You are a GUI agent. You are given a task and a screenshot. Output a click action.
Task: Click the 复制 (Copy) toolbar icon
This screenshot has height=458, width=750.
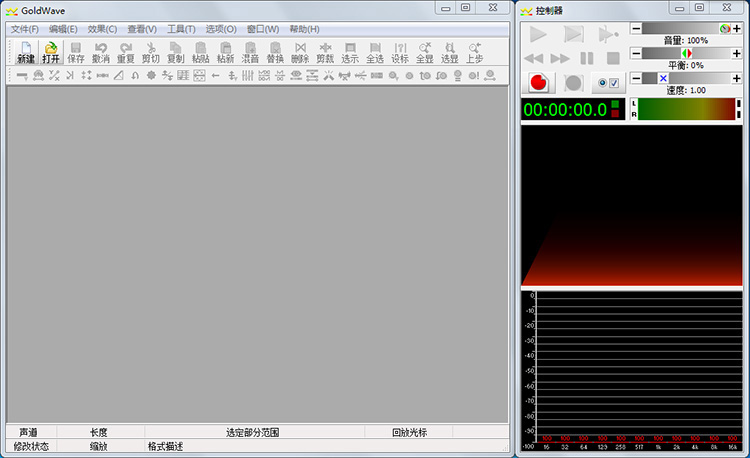pos(176,53)
